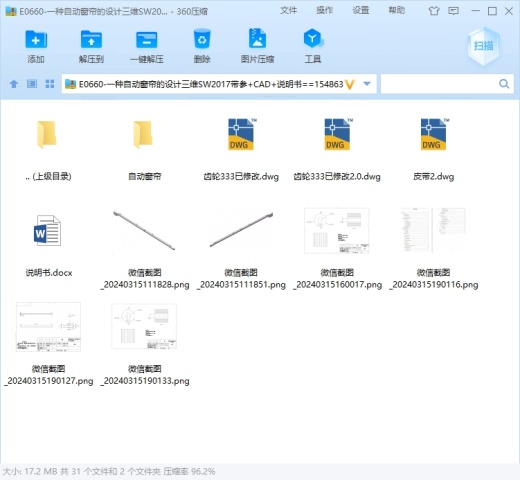Click the 扫描 (Scan) shield button

pos(483,46)
